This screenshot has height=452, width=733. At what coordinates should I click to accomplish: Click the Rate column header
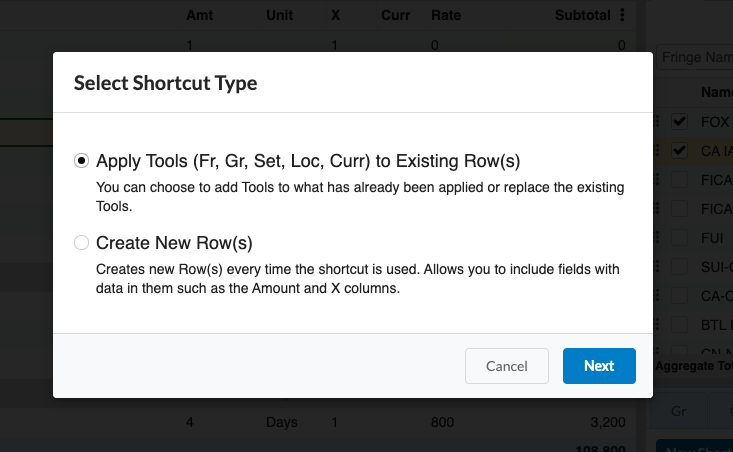(x=446, y=15)
